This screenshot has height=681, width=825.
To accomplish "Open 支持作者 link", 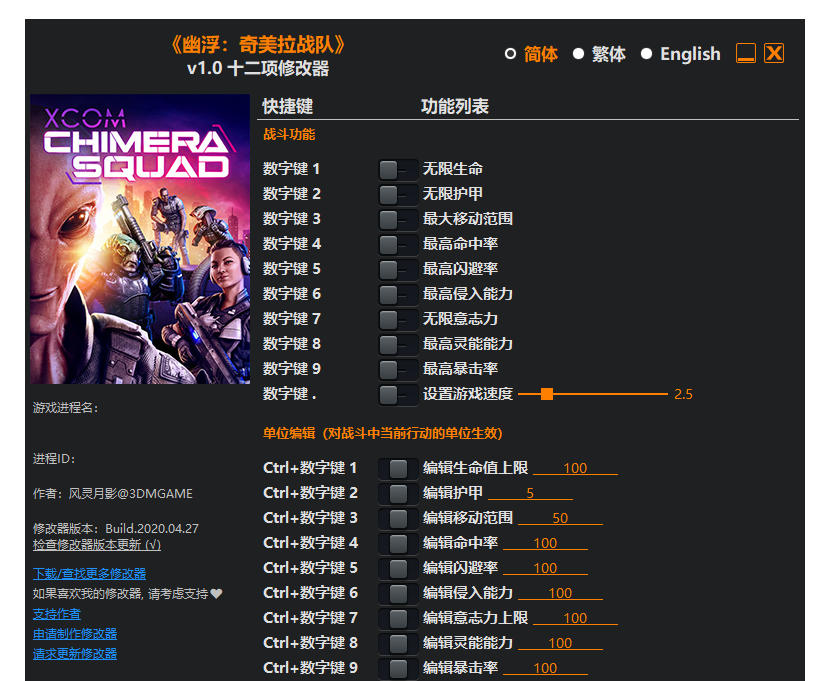I will [x=57, y=614].
